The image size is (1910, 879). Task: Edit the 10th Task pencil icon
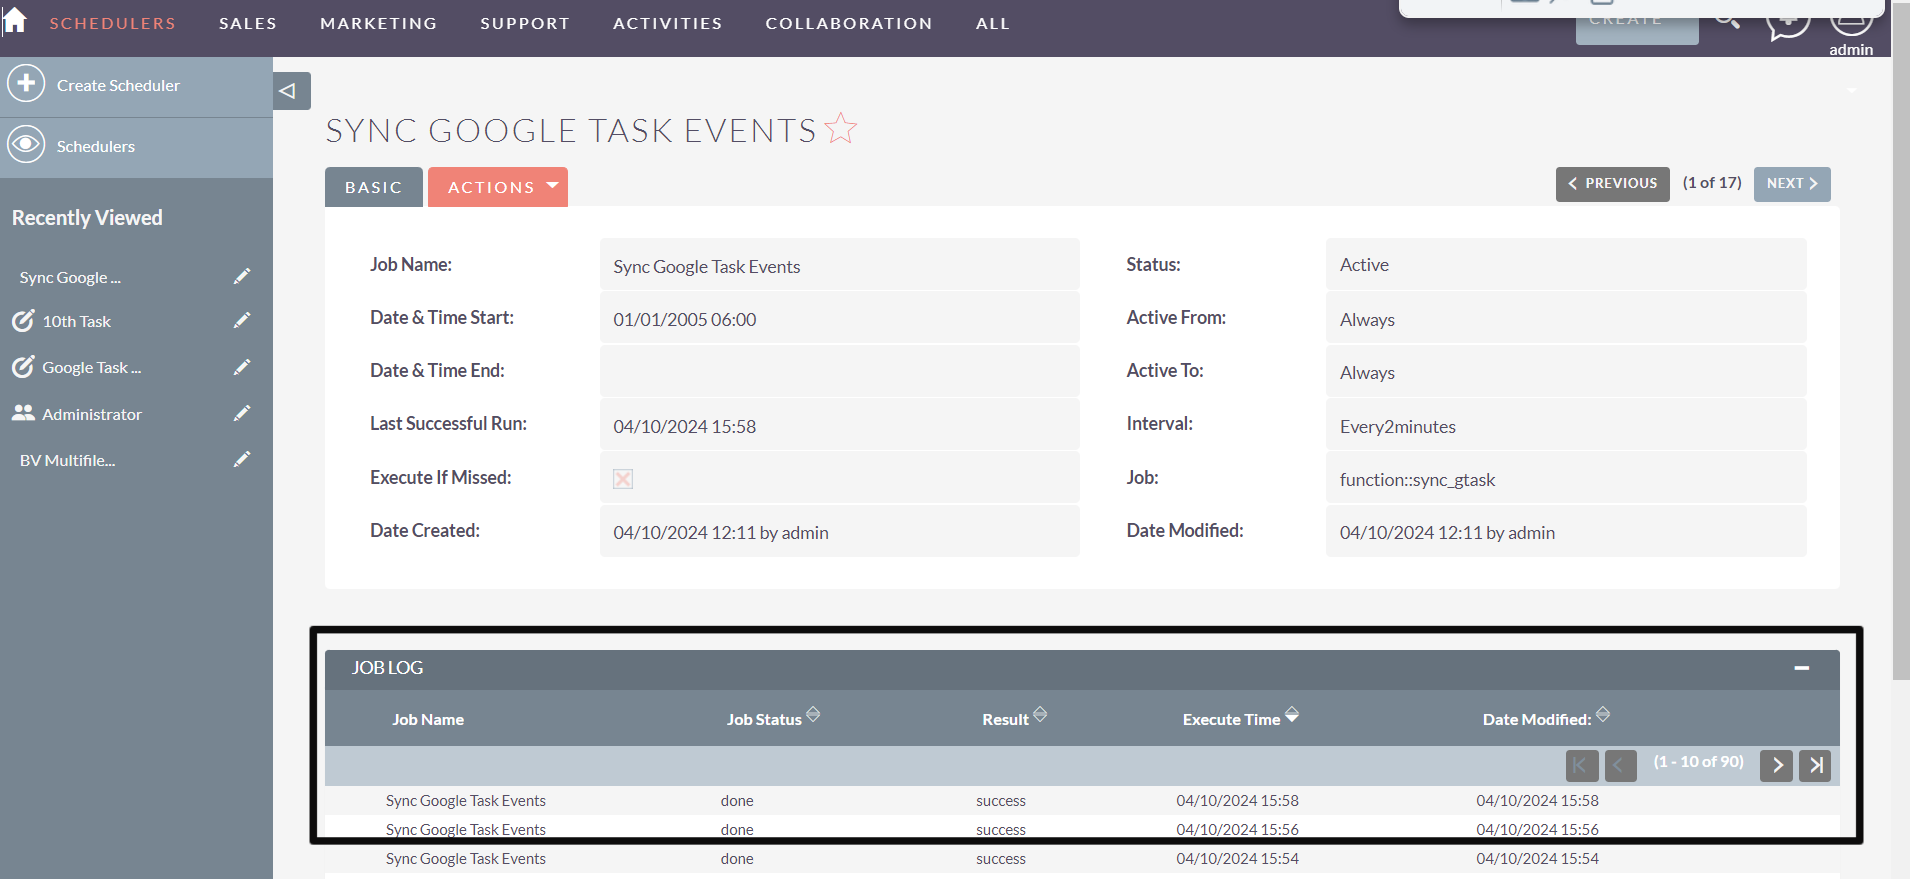click(242, 320)
